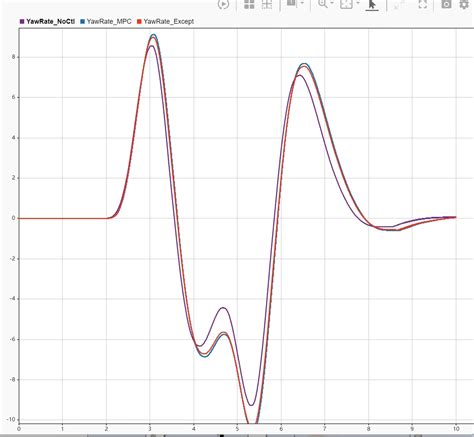Open the zoom mode dropdown arrow
This screenshot has width=474, height=437.
(x=332, y=3)
